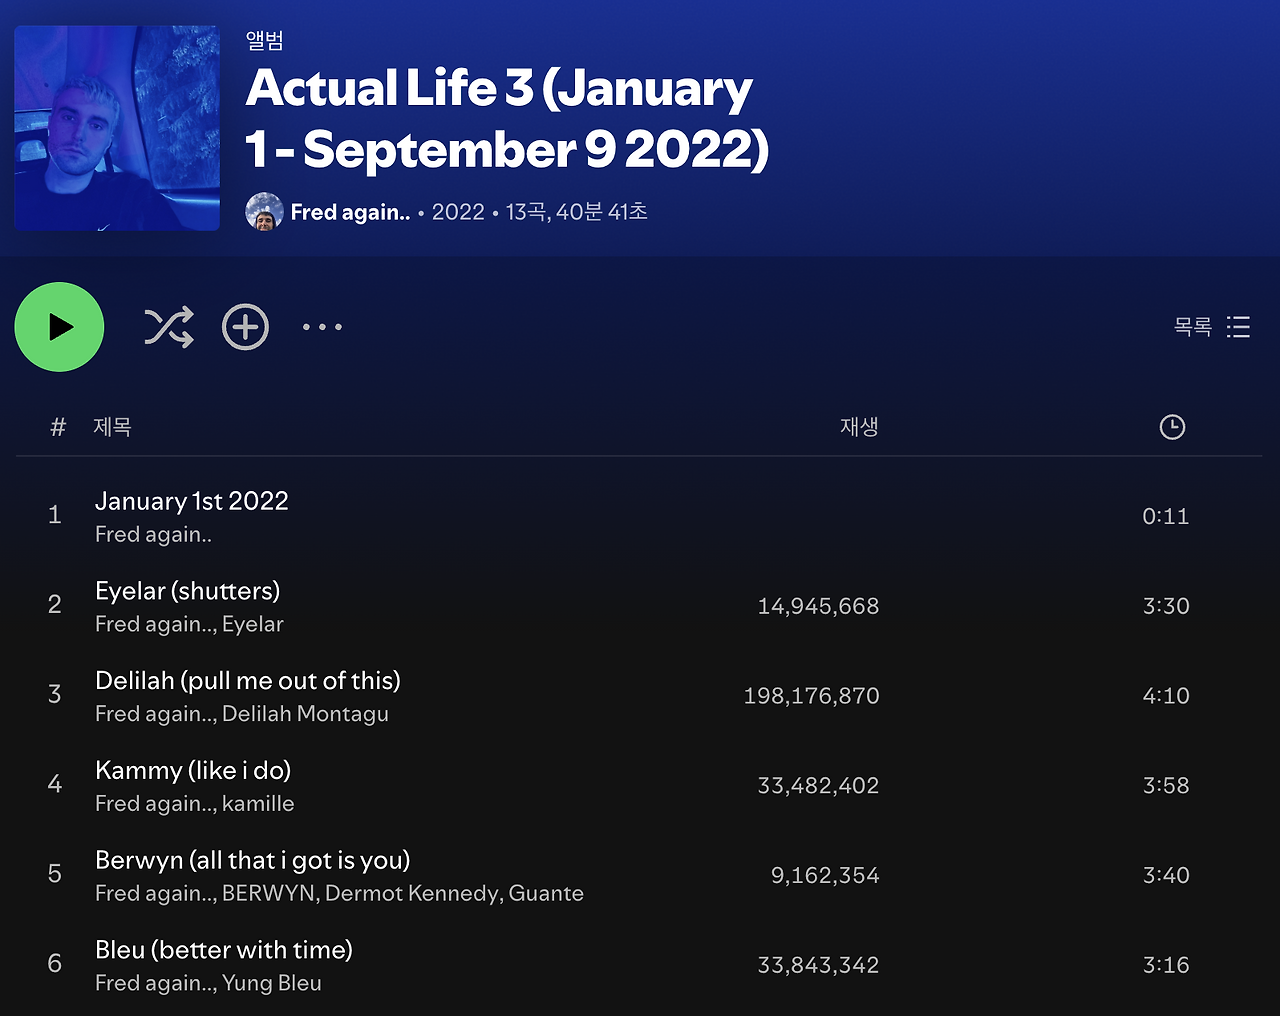Select the track Berwyn (all that i got is you)

[253, 861]
